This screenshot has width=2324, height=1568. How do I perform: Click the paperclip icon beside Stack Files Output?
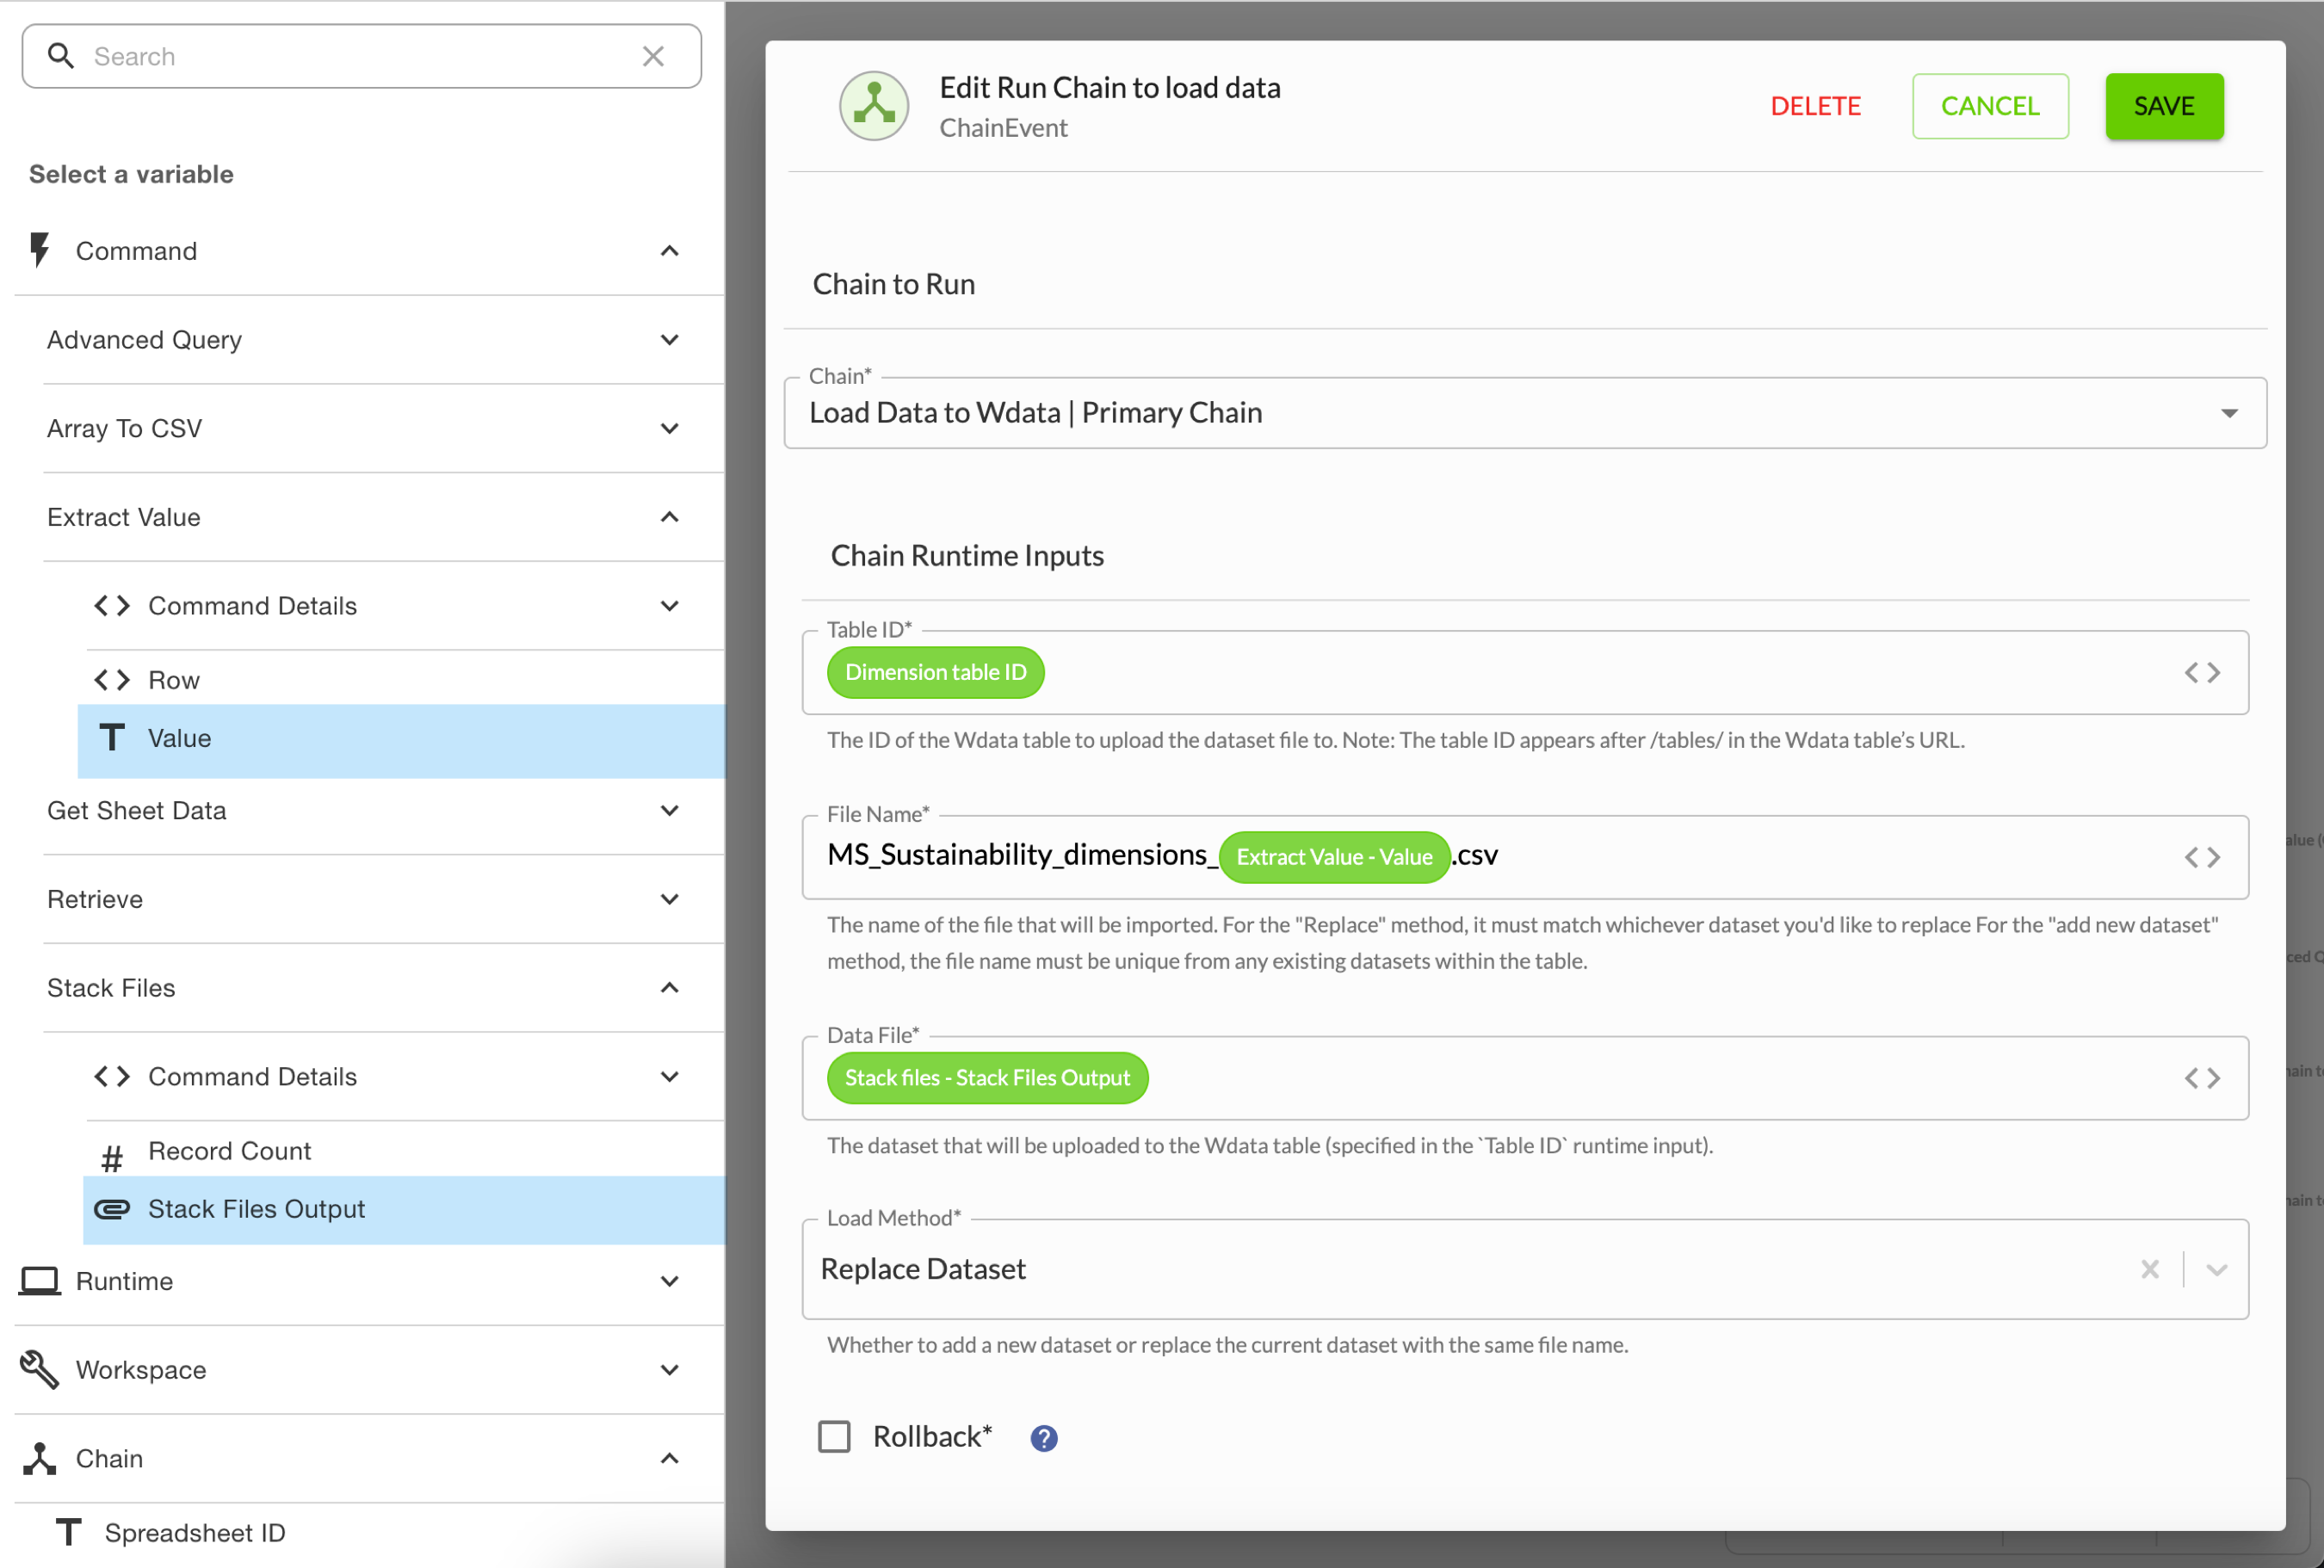[x=113, y=1208]
